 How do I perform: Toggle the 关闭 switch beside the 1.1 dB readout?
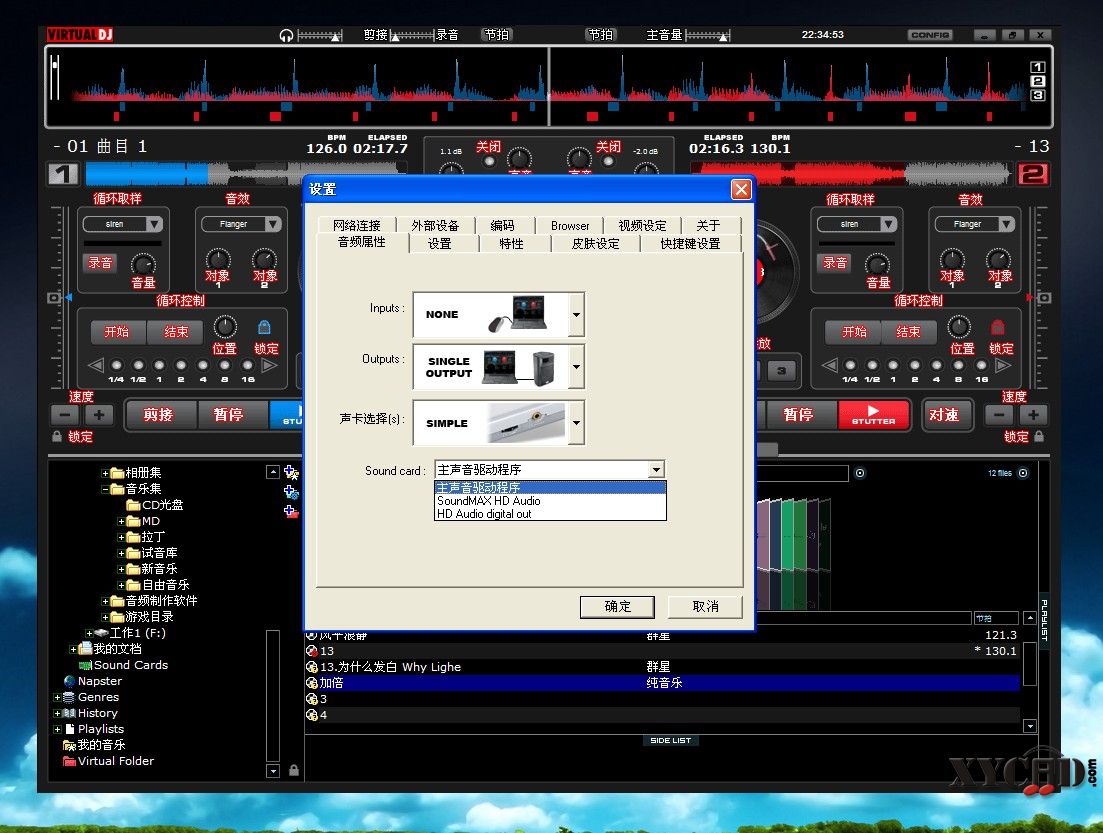click(x=489, y=161)
